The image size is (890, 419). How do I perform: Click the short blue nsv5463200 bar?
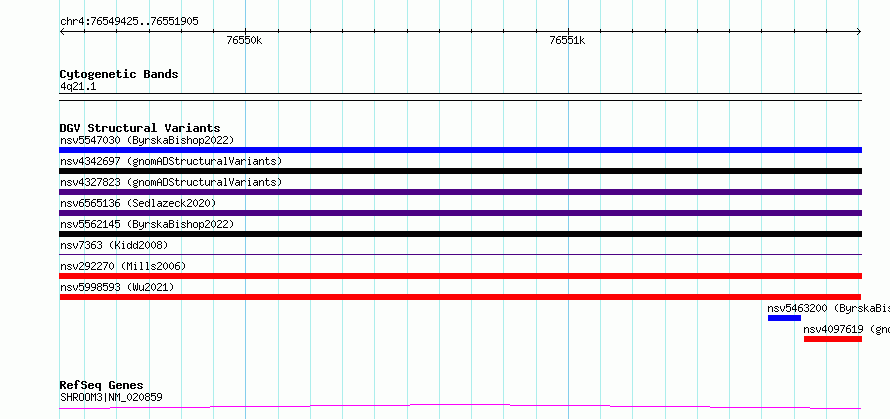point(784,318)
